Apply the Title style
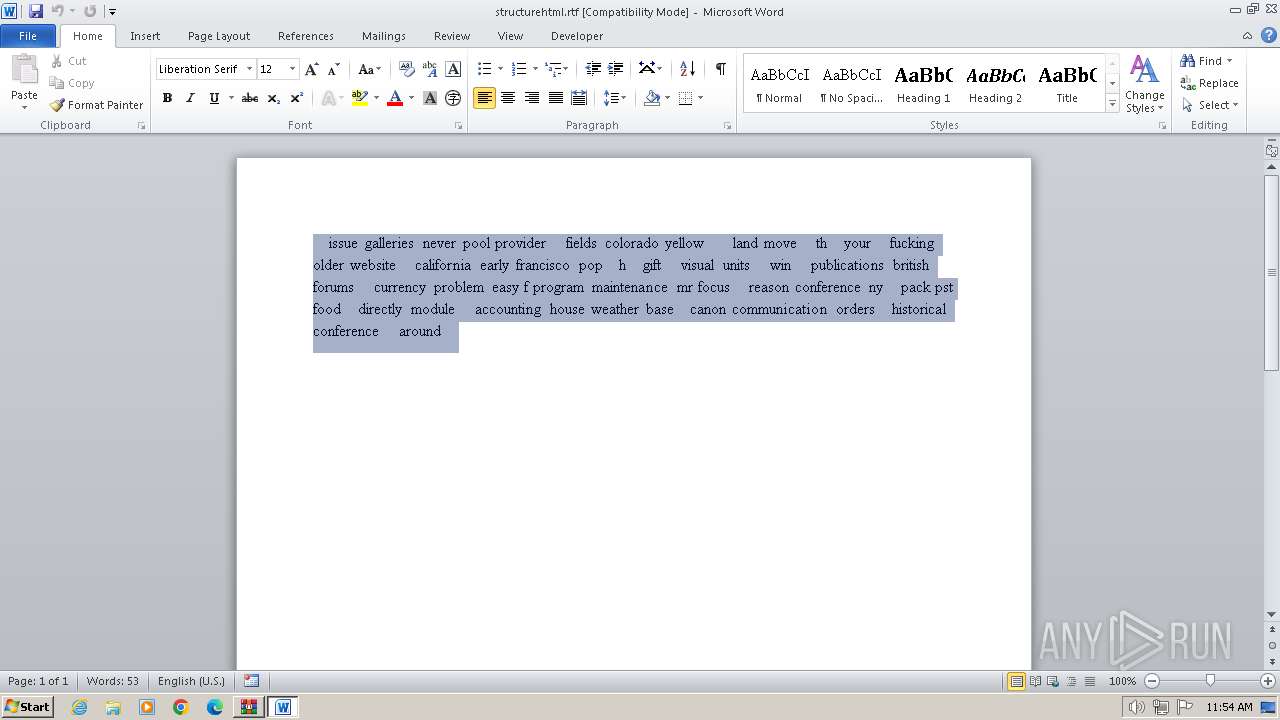This screenshot has width=1280, height=720. point(1067,83)
